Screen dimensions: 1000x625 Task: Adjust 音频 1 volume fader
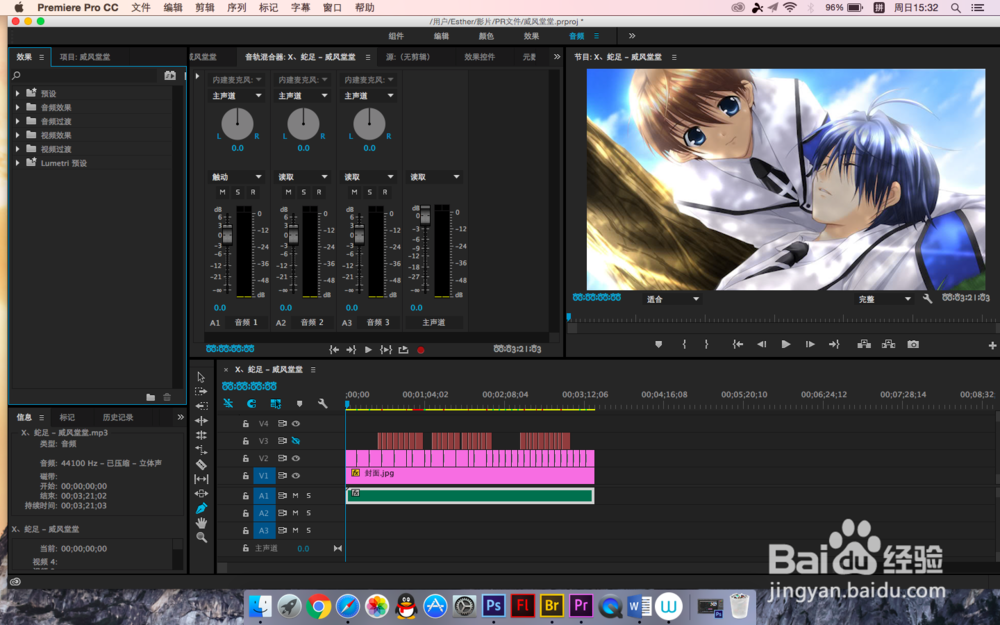pos(227,235)
